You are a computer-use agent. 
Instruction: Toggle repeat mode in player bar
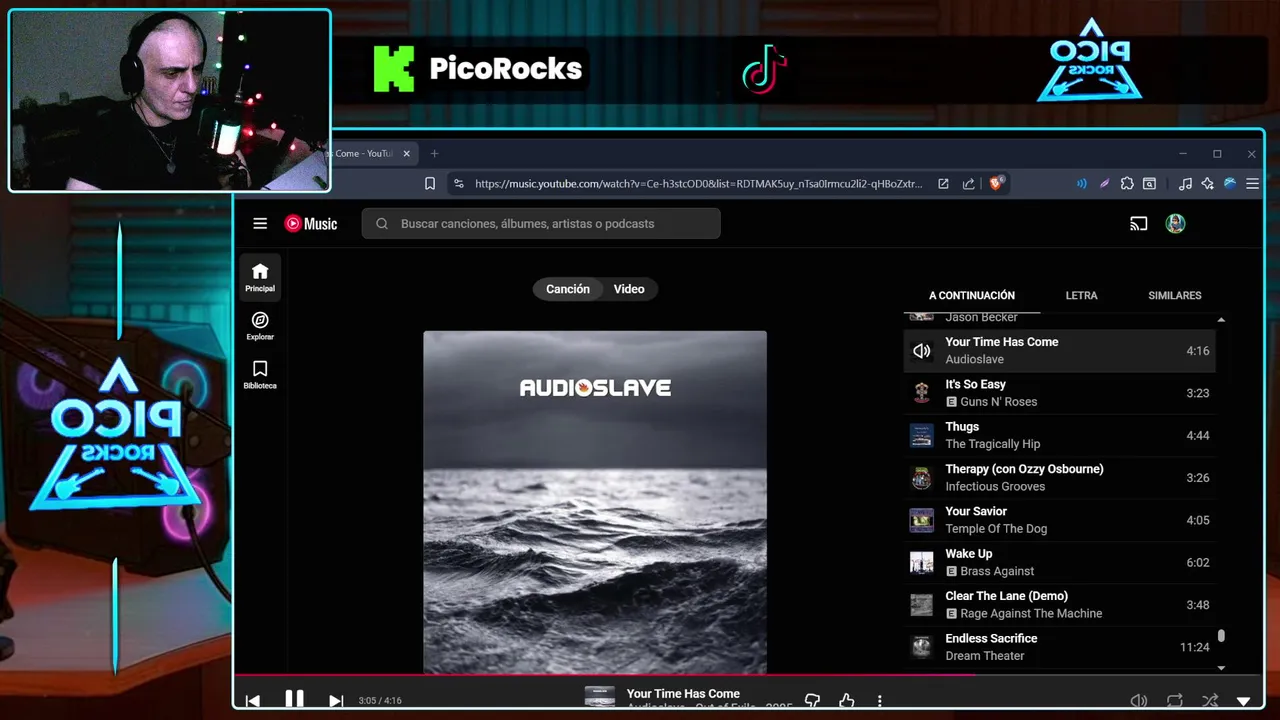coord(1174,701)
